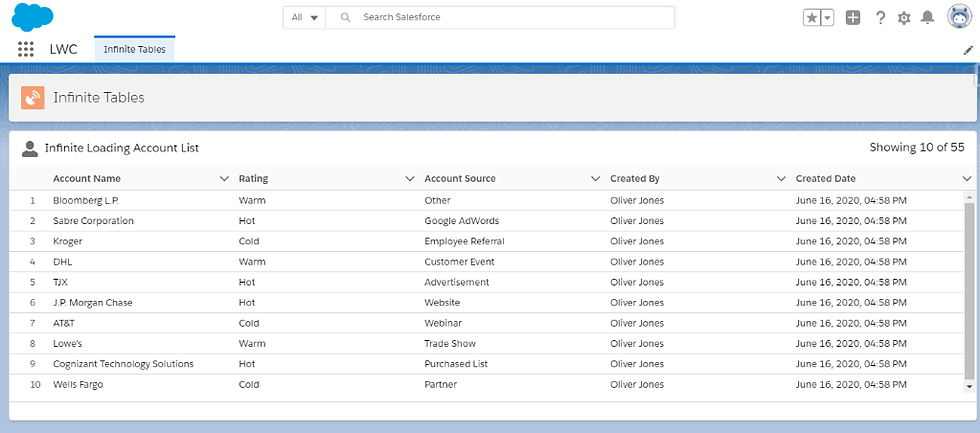Click the Infinite Tables page heading
This screenshot has height=433, width=980.
pyautogui.click(x=99, y=97)
